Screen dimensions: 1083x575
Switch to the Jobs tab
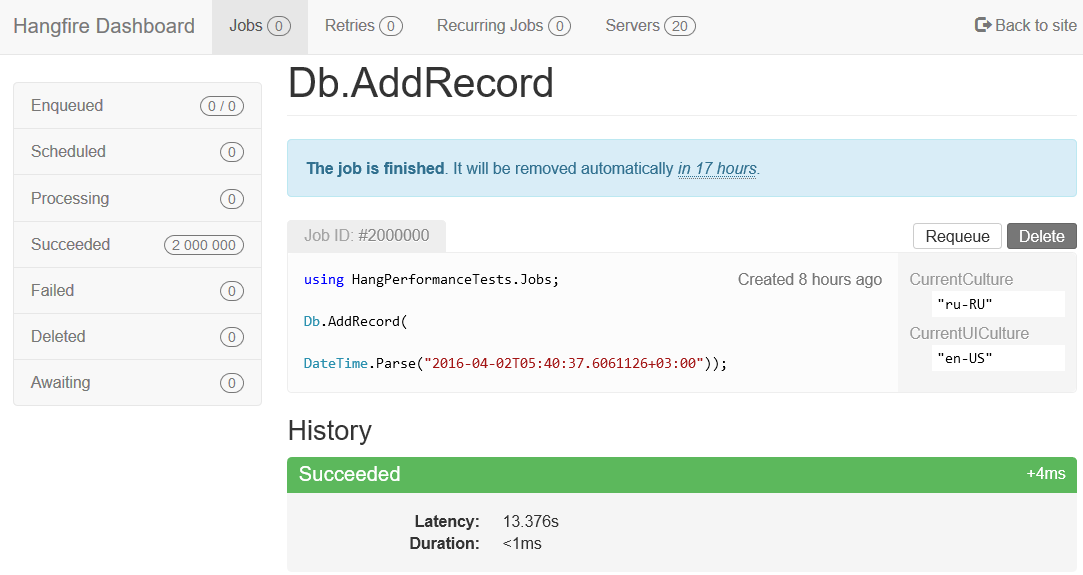tap(259, 26)
